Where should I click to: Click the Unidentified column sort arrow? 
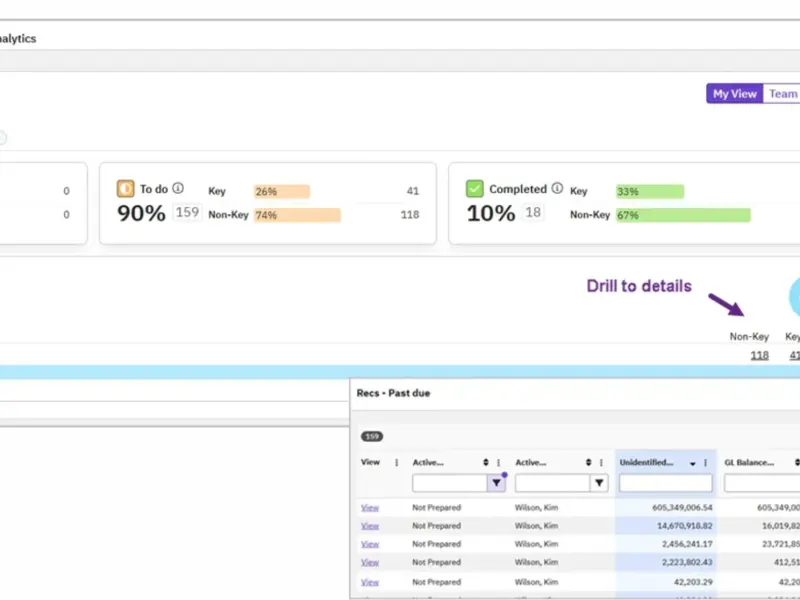tap(692, 463)
